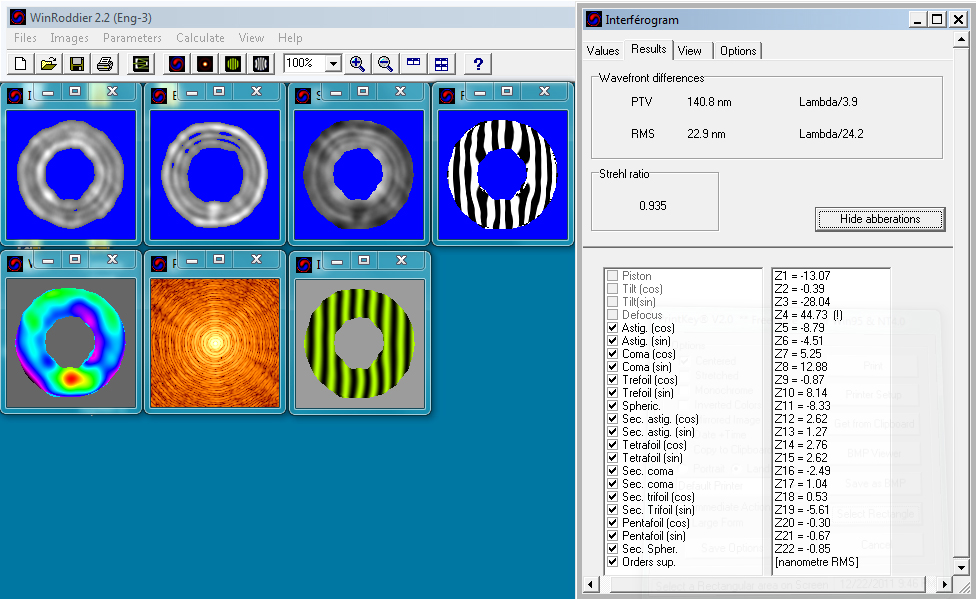Uncheck the Astig. (cos) checkbox

coord(612,328)
